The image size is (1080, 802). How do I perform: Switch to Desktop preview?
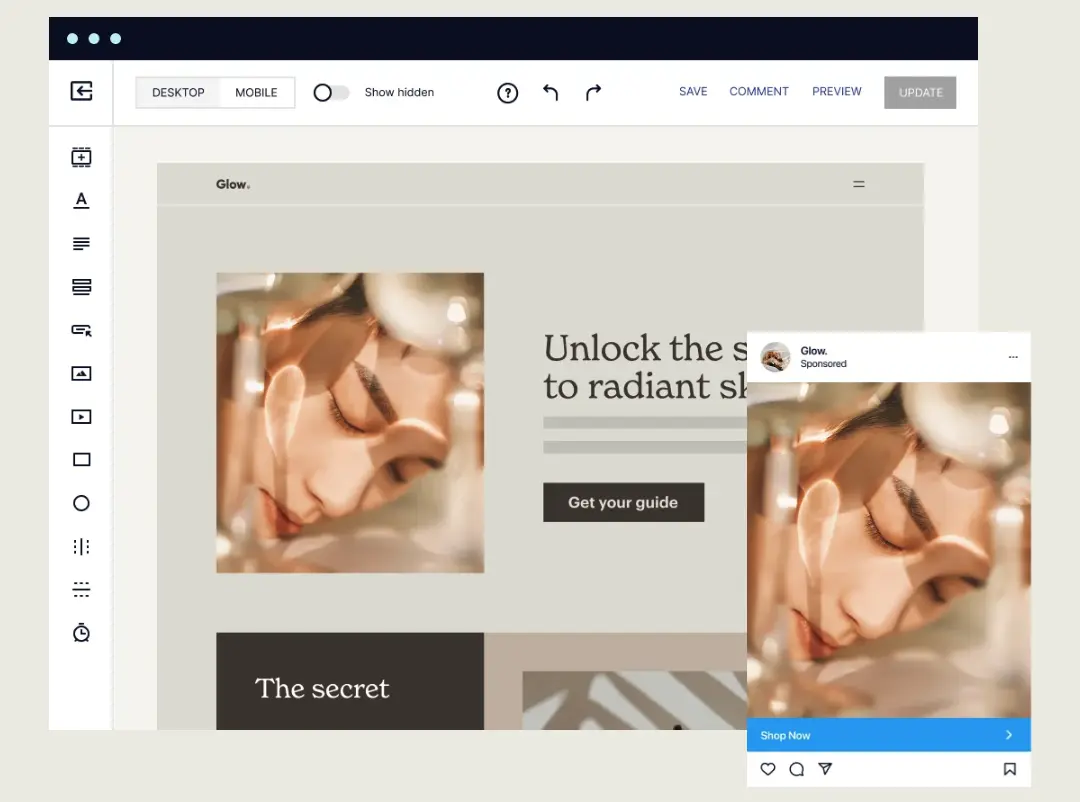tap(177, 92)
